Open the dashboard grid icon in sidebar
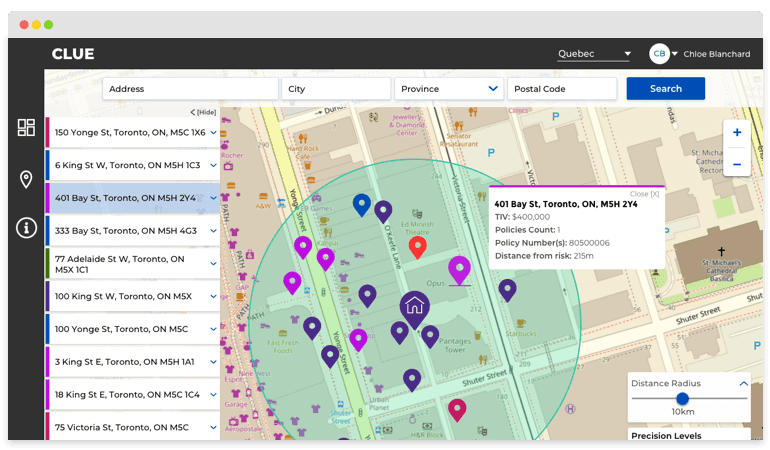 [x=26, y=127]
